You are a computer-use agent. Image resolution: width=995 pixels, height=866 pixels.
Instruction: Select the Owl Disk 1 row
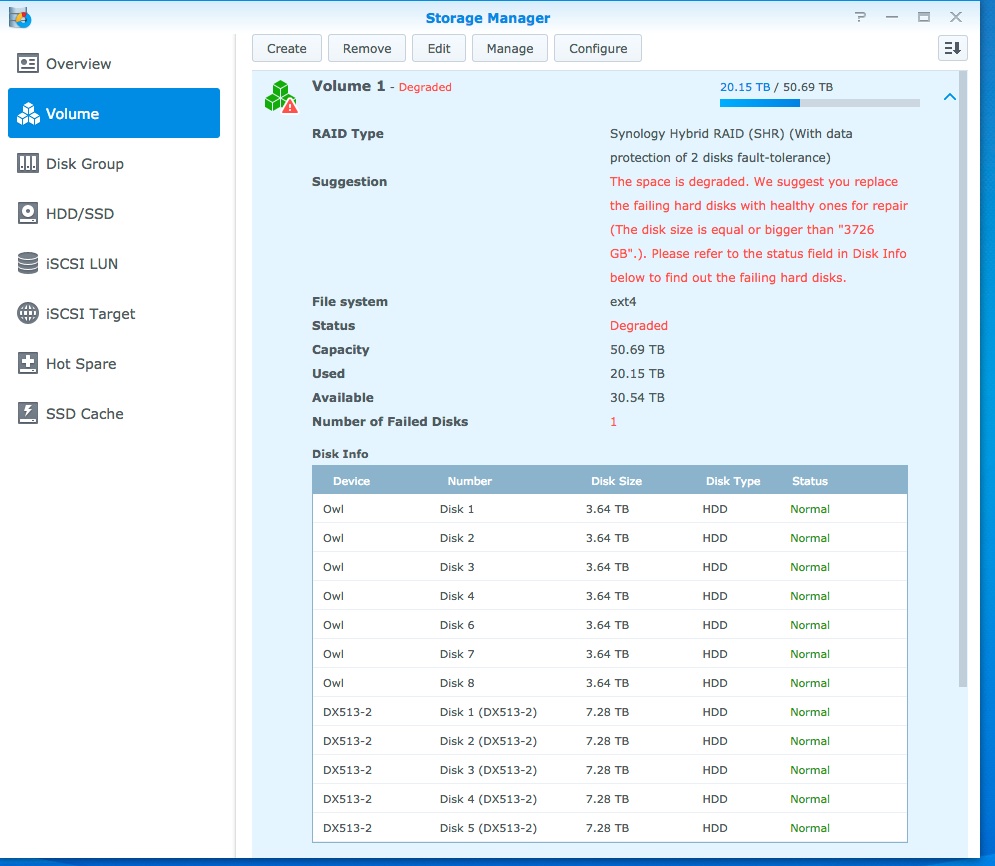[610, 509]
